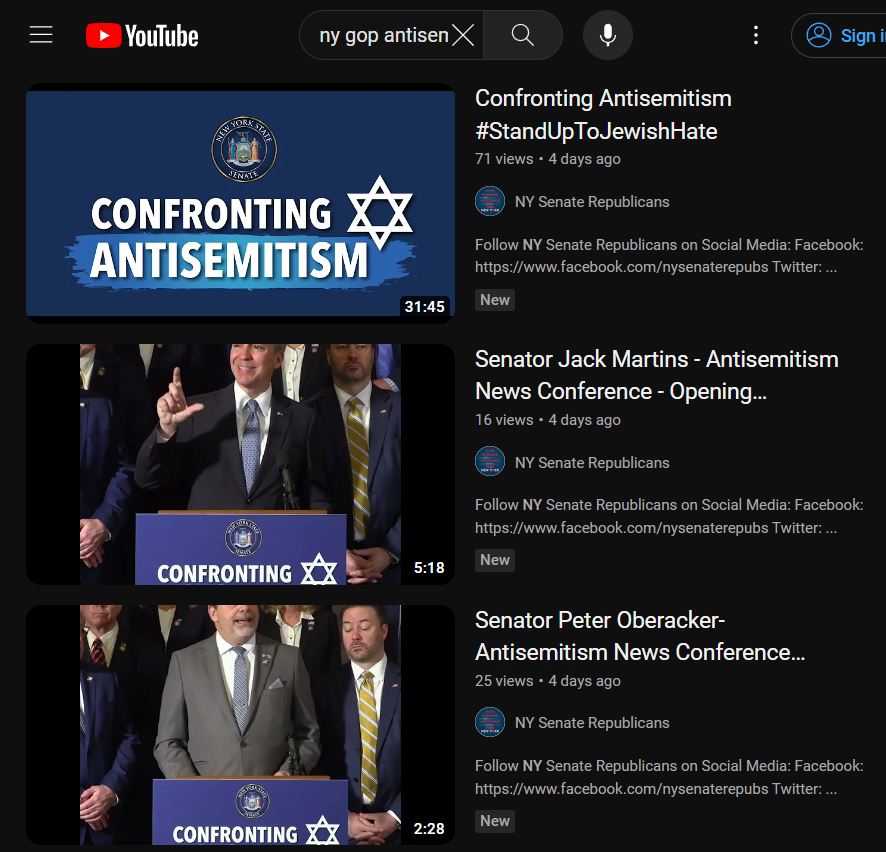Open Senator Peter Oberacker video thumbnail
886x852 pixels.
pyautogui.click(x=240, y=725)
